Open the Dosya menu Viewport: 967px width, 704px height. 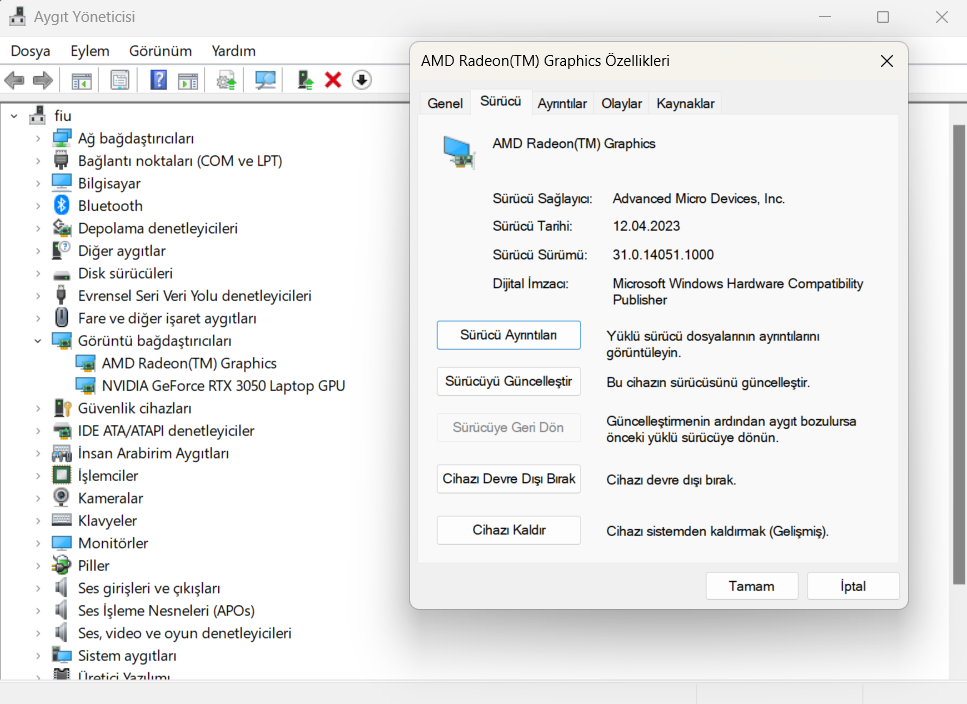(x=31, y=51)
